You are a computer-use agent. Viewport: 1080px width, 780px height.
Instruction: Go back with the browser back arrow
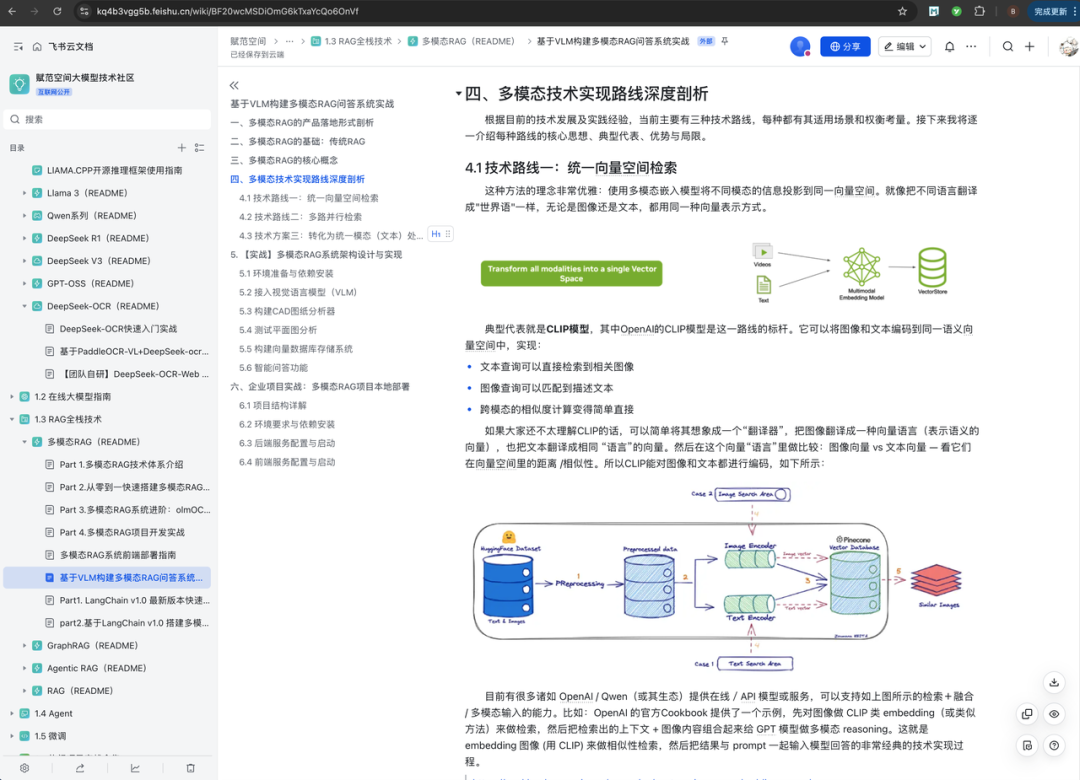point(12,11)
